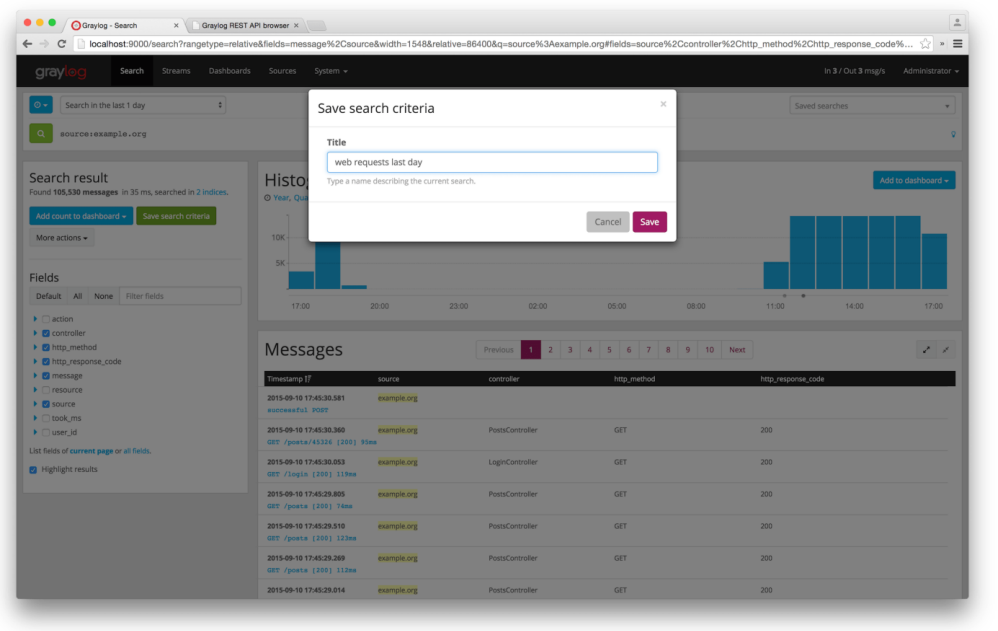Open the Saved searches dropdown
This screenshot has height=631, width=998.
pyautogui.click(x=872, y=106)
